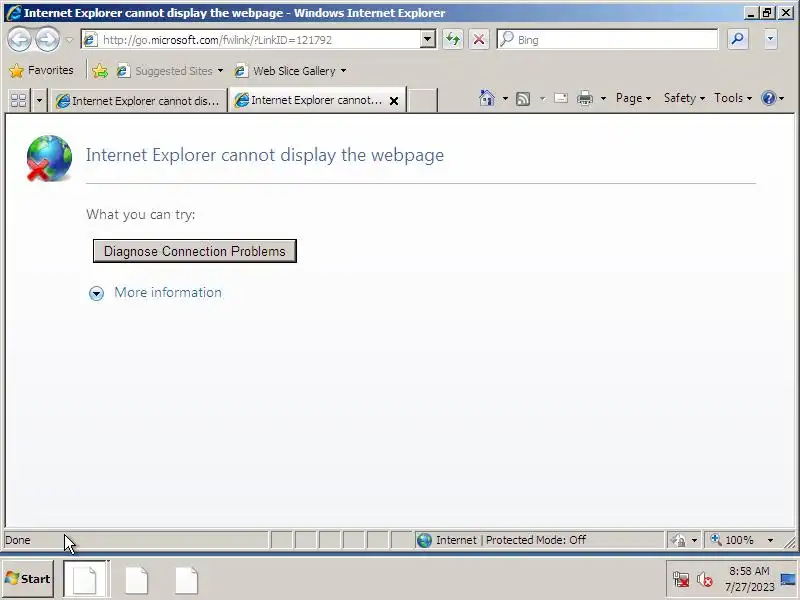Click the browser Forward arrow button
Screen dimensions: 800x600
pos(47,39)
